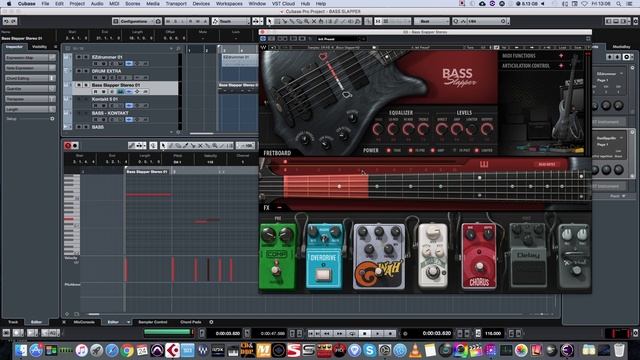640x360 pixels.
Task: Select the EZdrummer 01 event in the project timeline
Action: (240, 60)
